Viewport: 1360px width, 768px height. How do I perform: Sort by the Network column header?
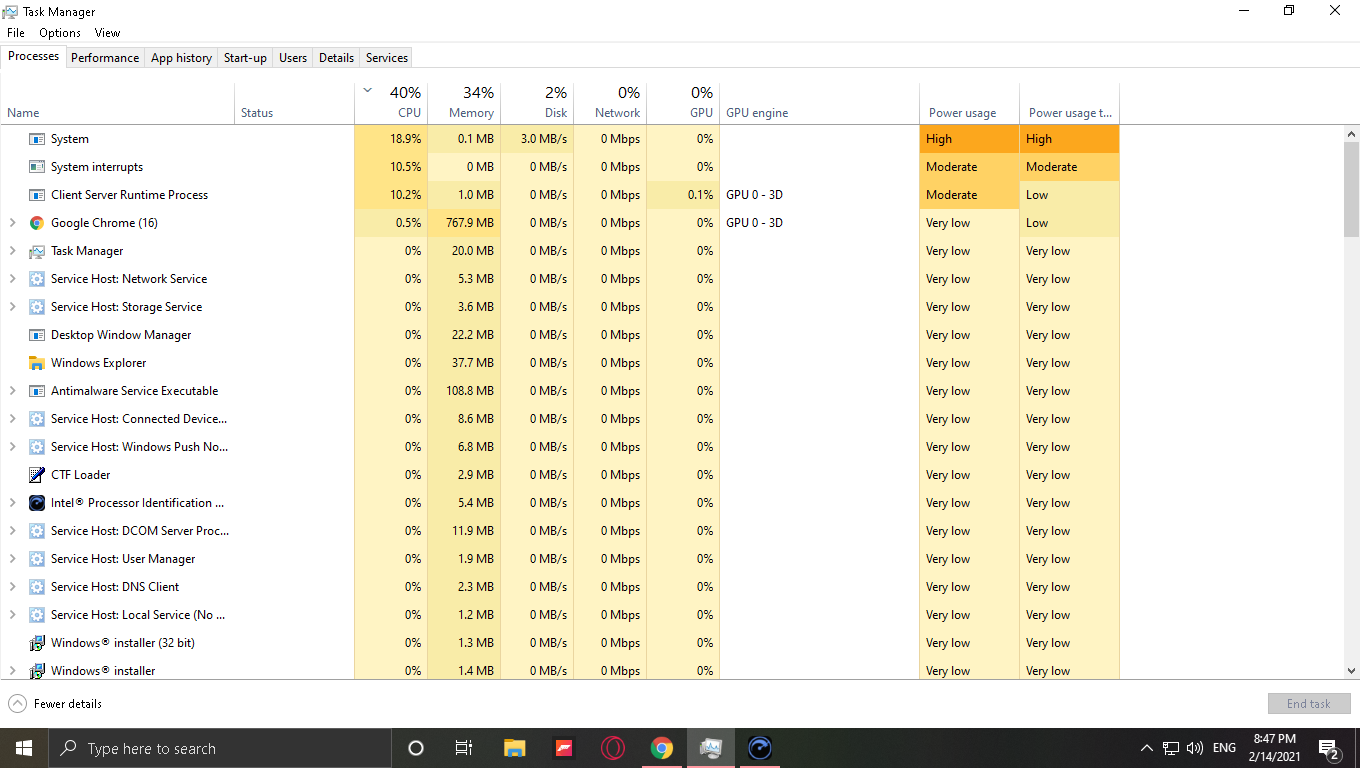click(610, 103)
